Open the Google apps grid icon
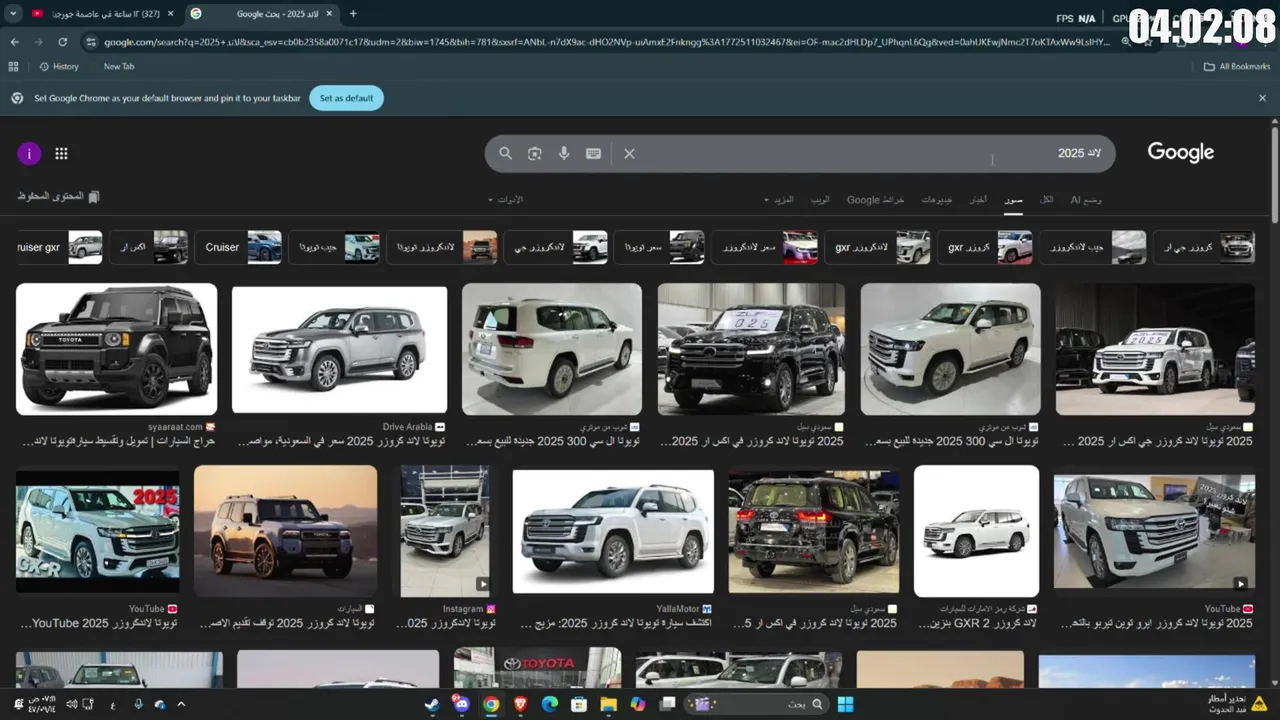Screen dimensions: 1280x720 (x=61, y=153)
